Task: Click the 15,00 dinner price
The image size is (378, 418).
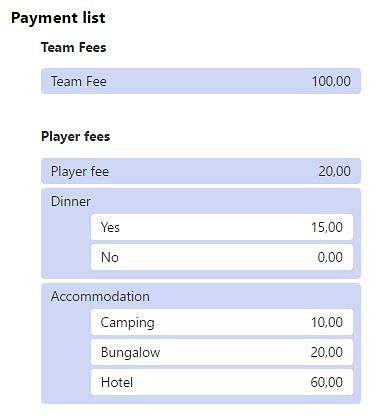Action: tap(327, 227)
